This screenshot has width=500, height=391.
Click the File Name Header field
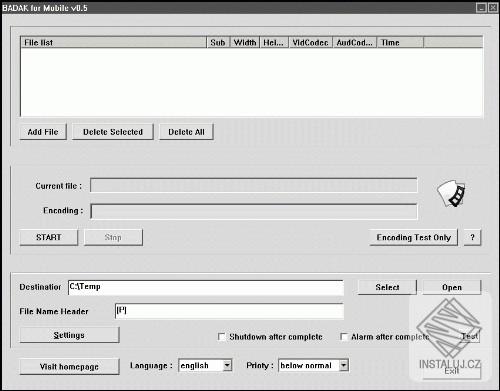229,311
